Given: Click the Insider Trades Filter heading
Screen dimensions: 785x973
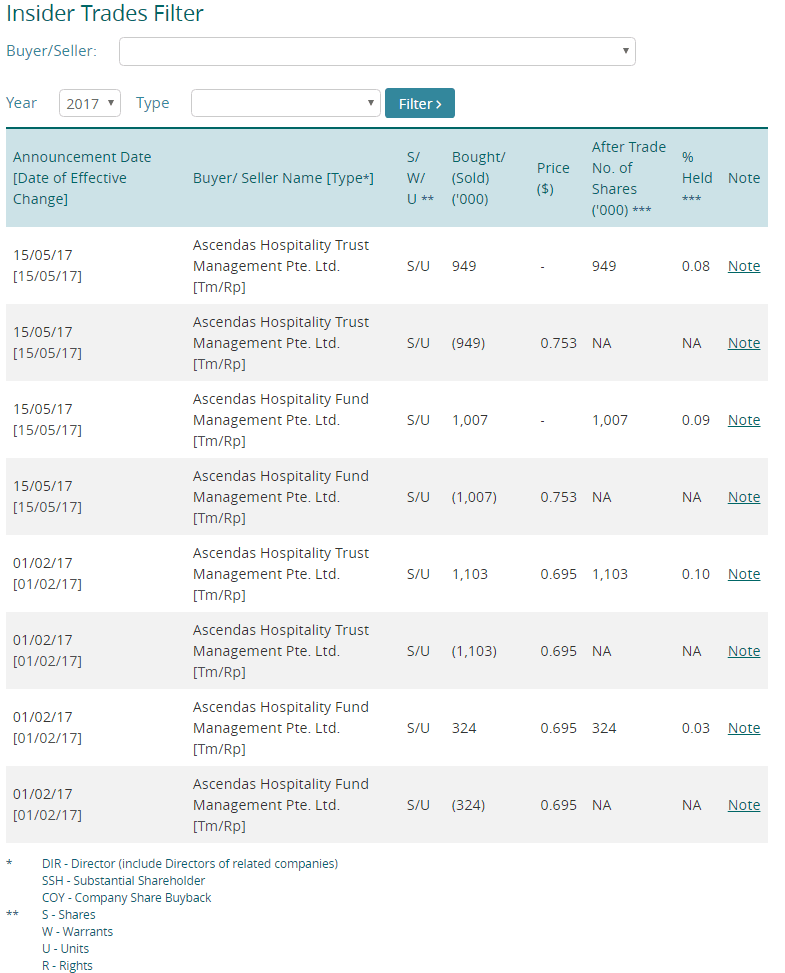Looking at the screenshot, I should coord(105,13).
